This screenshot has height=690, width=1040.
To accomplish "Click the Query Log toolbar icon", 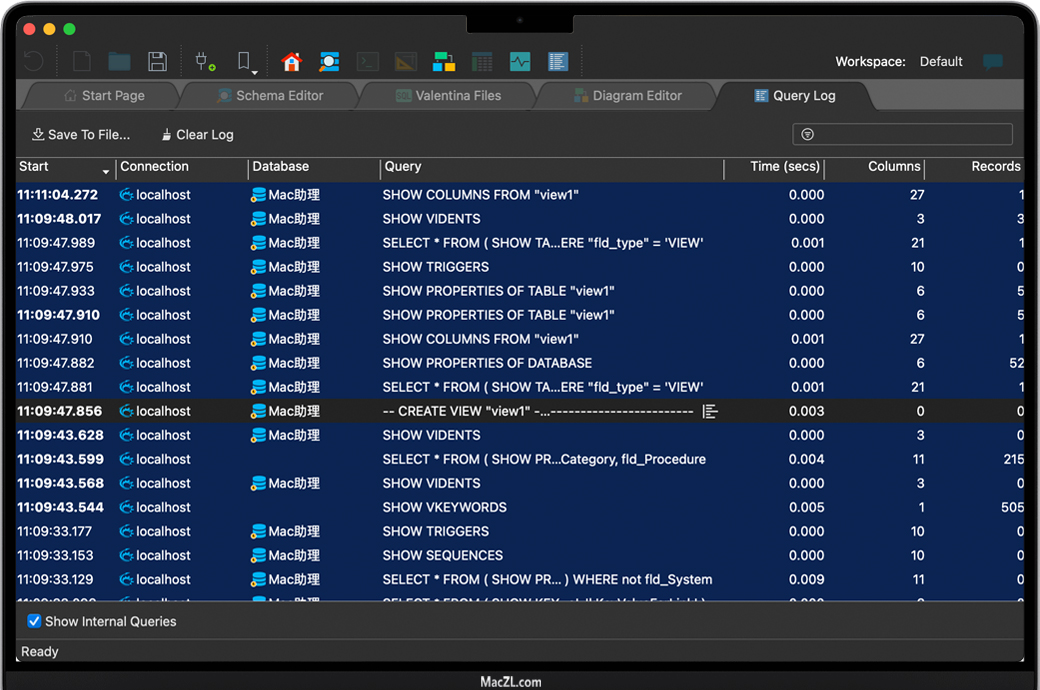I will pyautogui.click(x=558, y=62).
